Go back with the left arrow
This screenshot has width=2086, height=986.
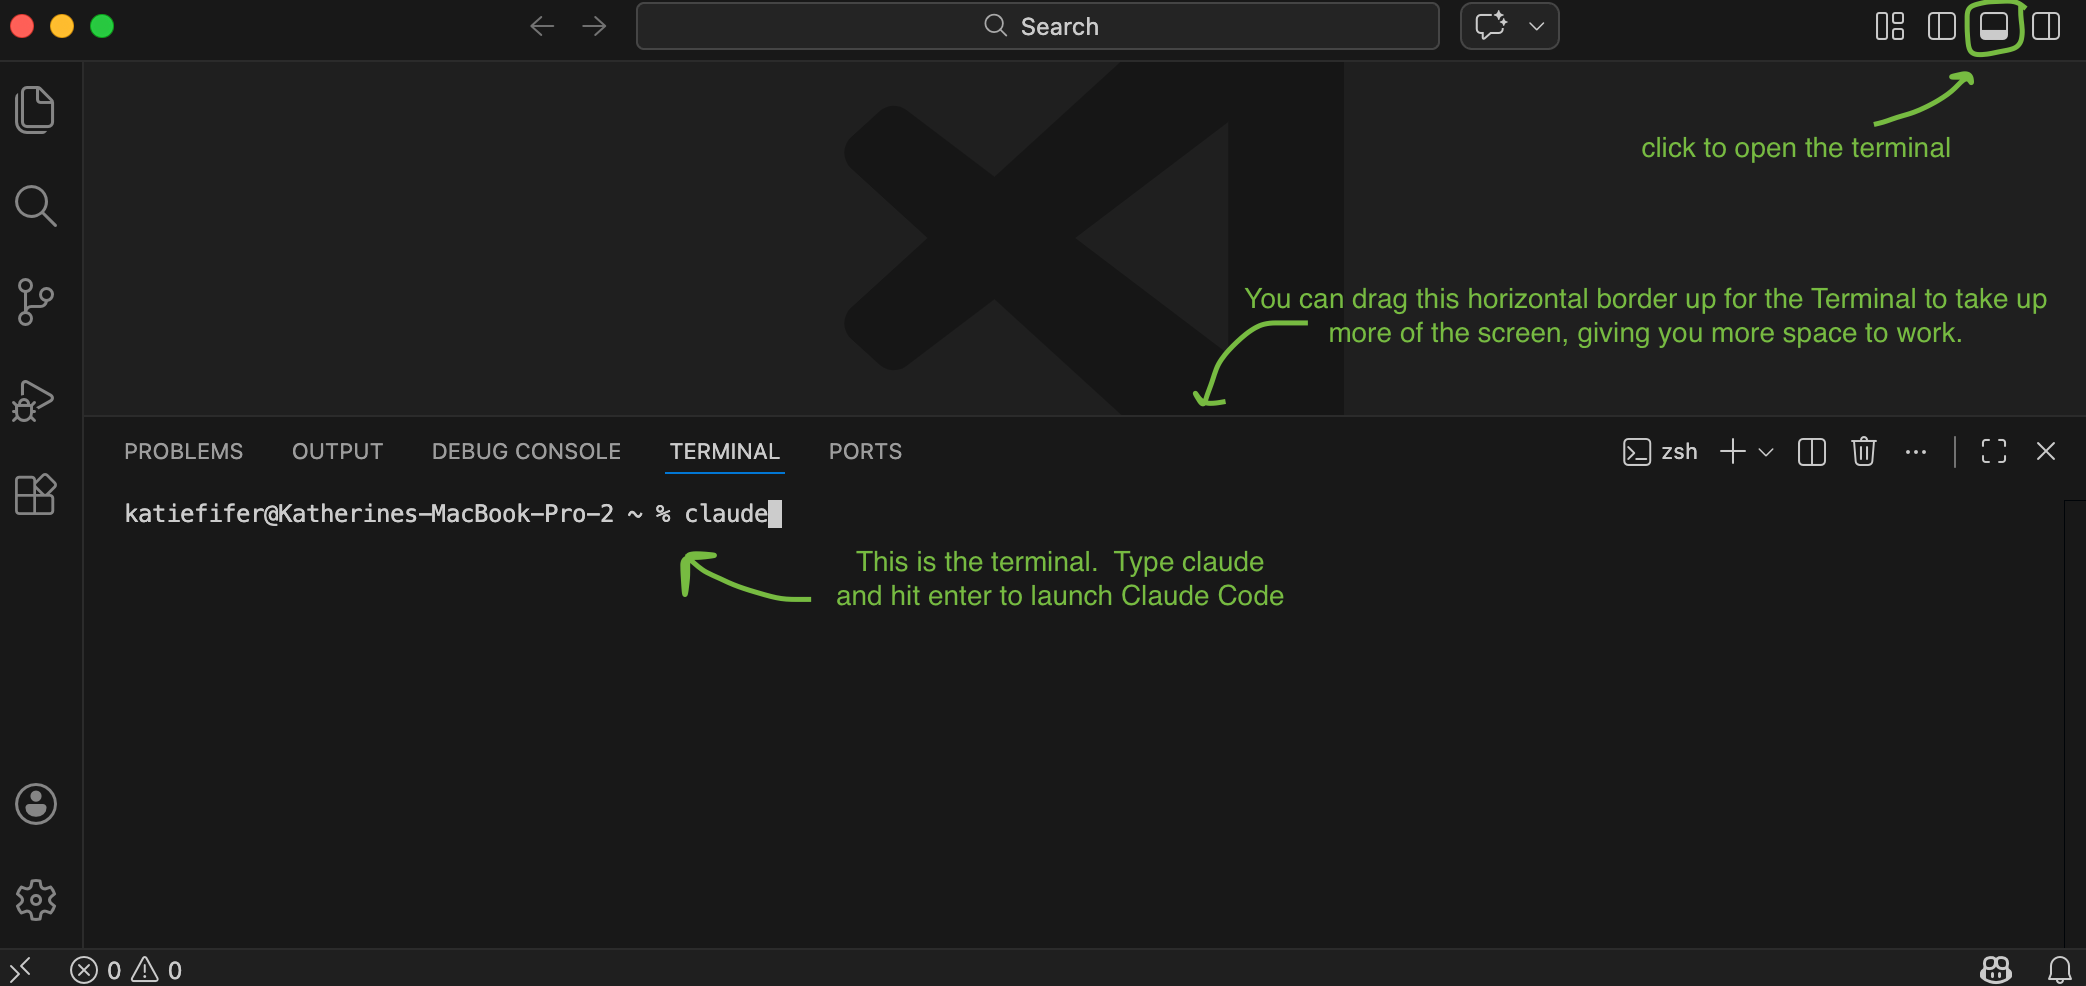[x=541, y=26]
